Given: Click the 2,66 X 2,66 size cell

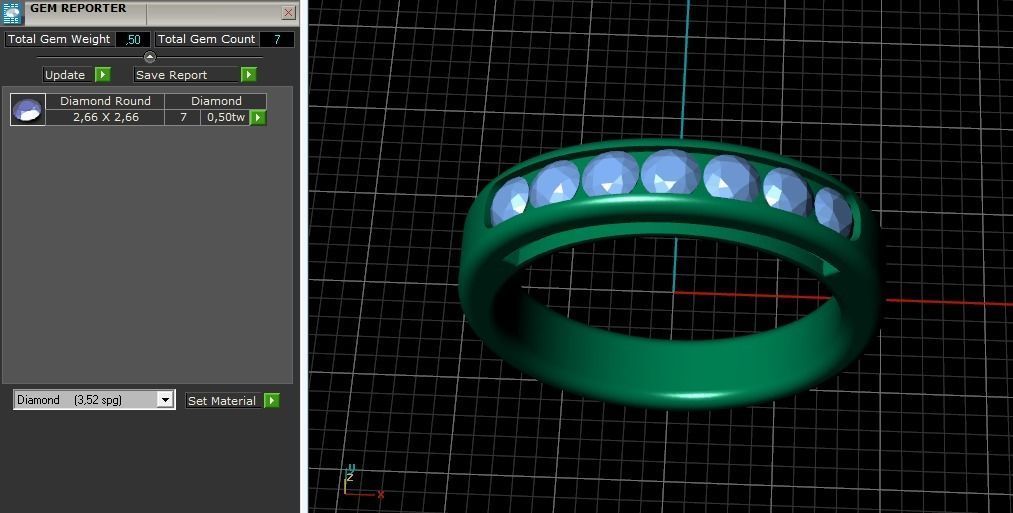Looking at the screenshot, I should pos(105,117).
